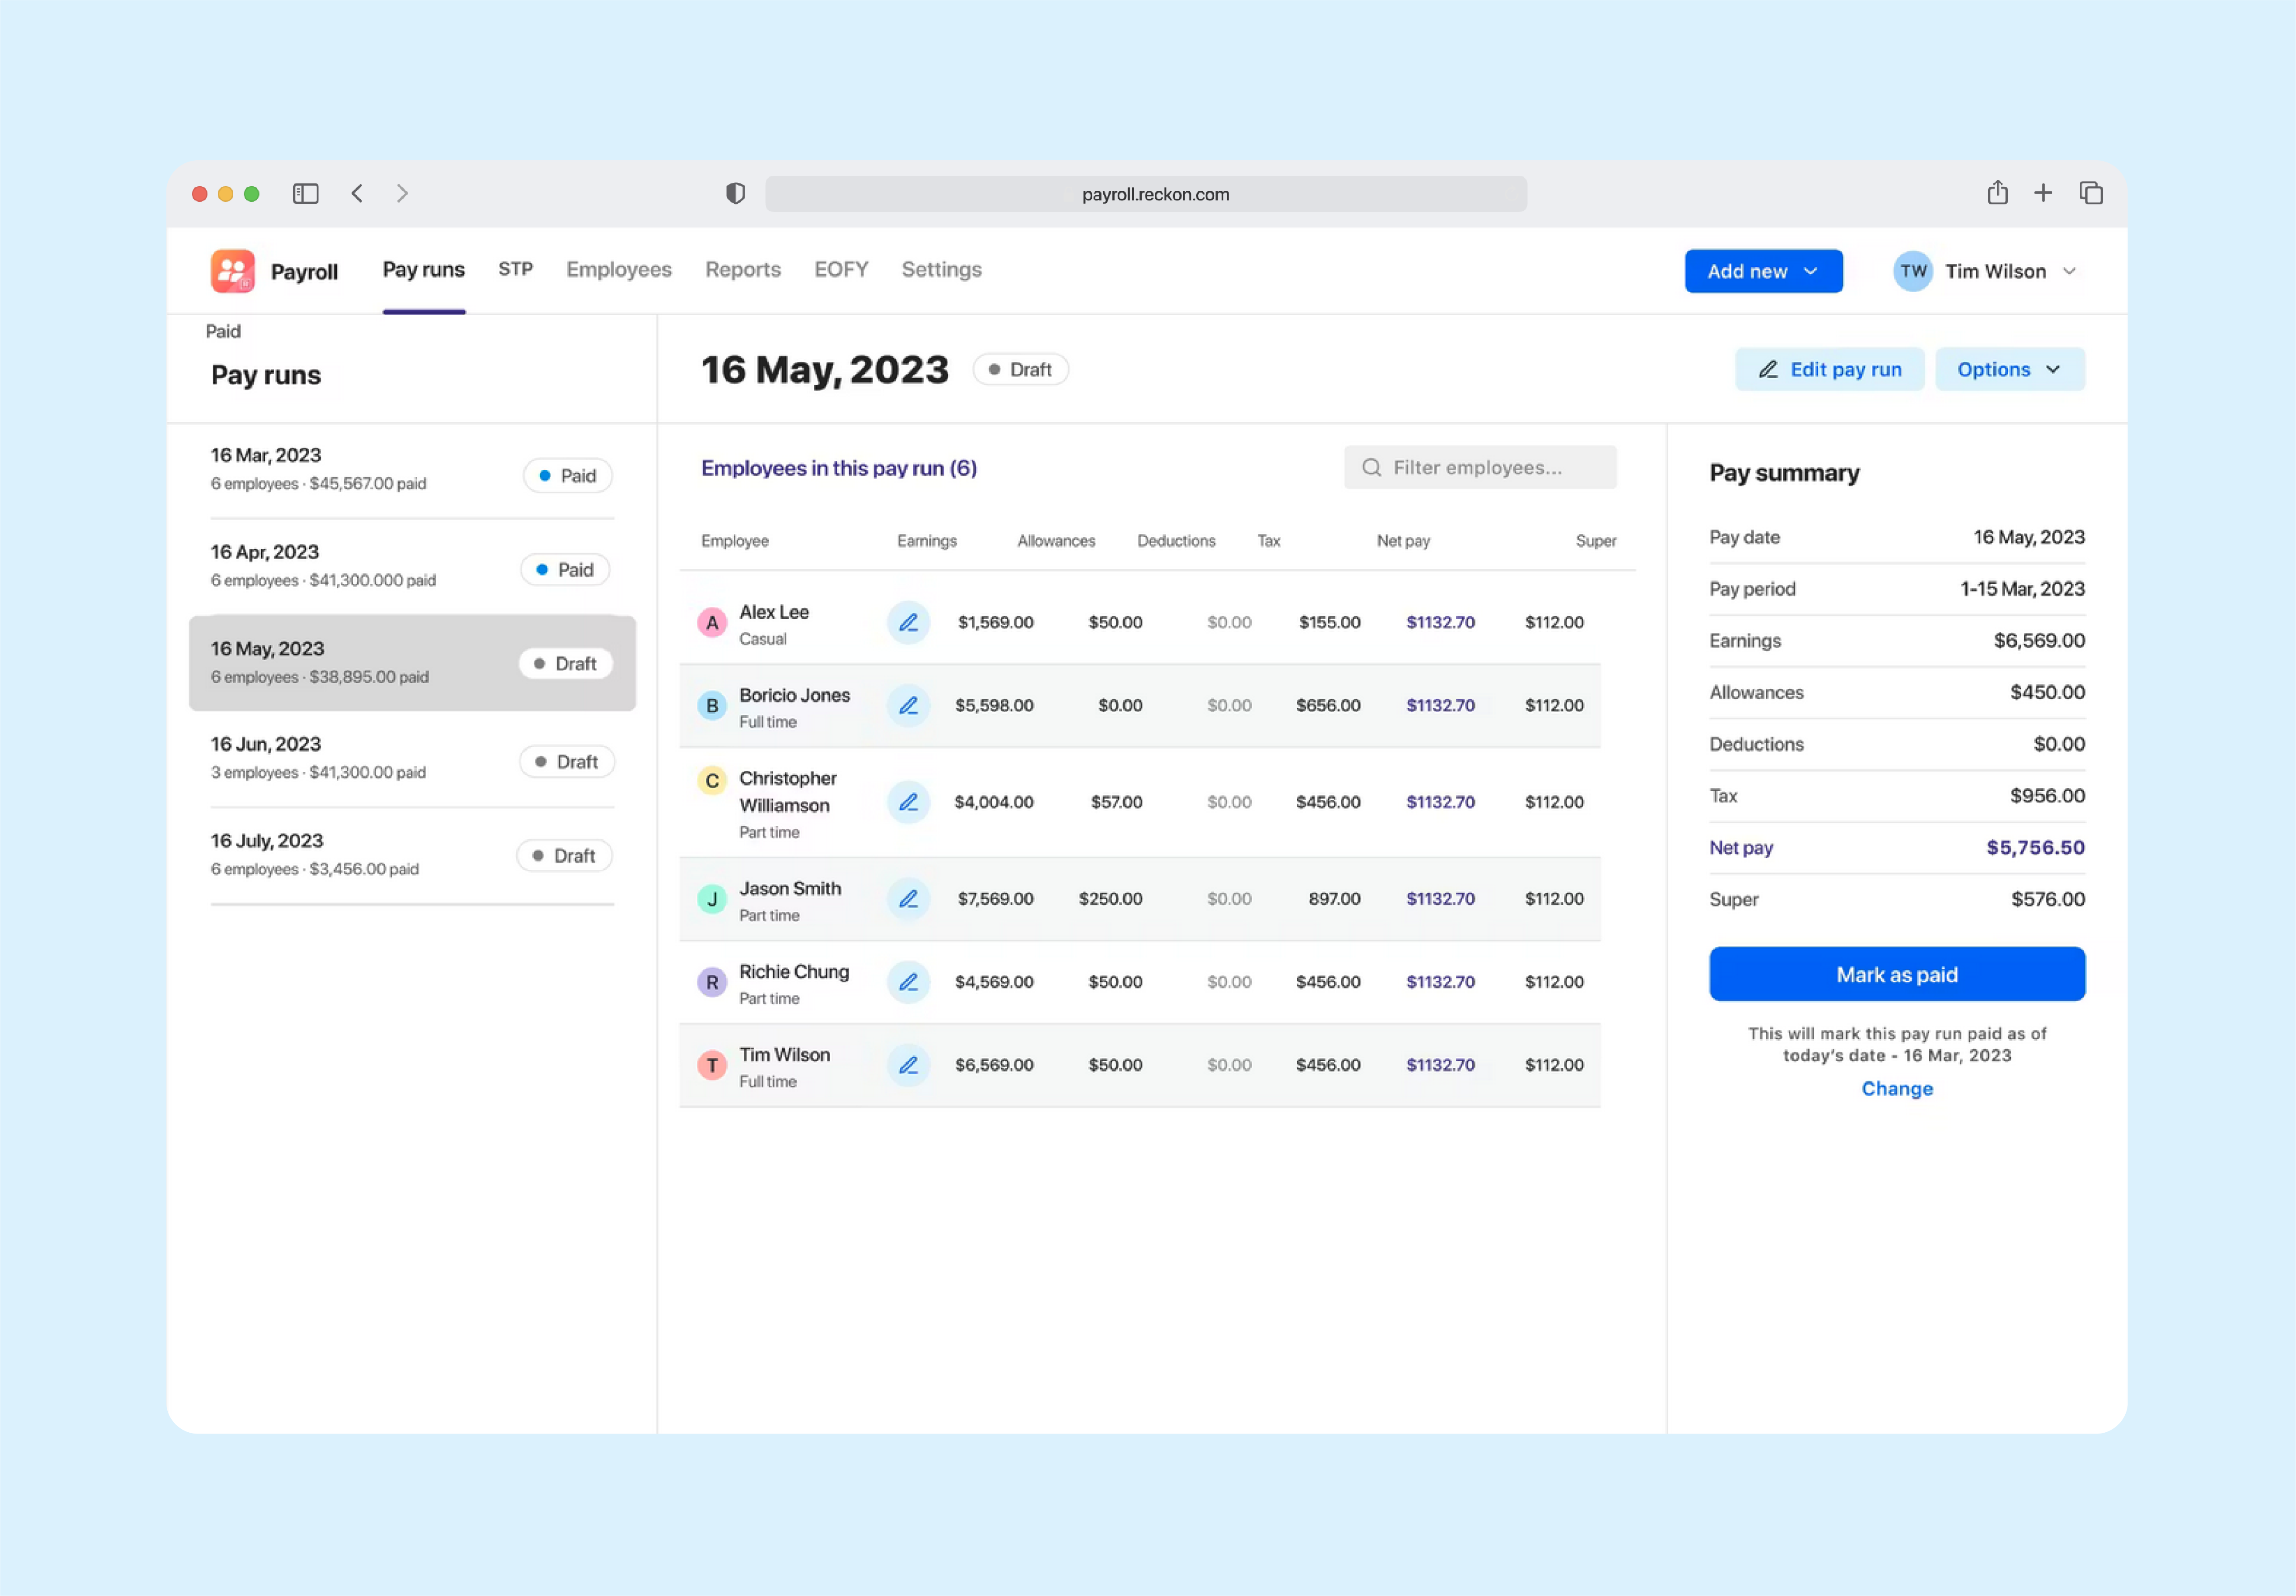
Task: Click the privacy shield icon
Action: coord(735,193)
